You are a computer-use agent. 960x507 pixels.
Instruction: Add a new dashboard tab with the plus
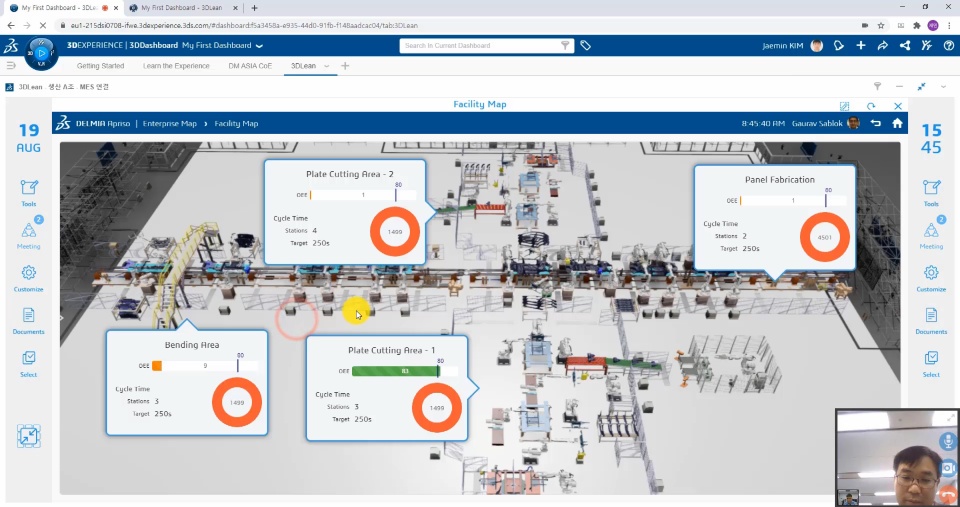pos(345,66)
